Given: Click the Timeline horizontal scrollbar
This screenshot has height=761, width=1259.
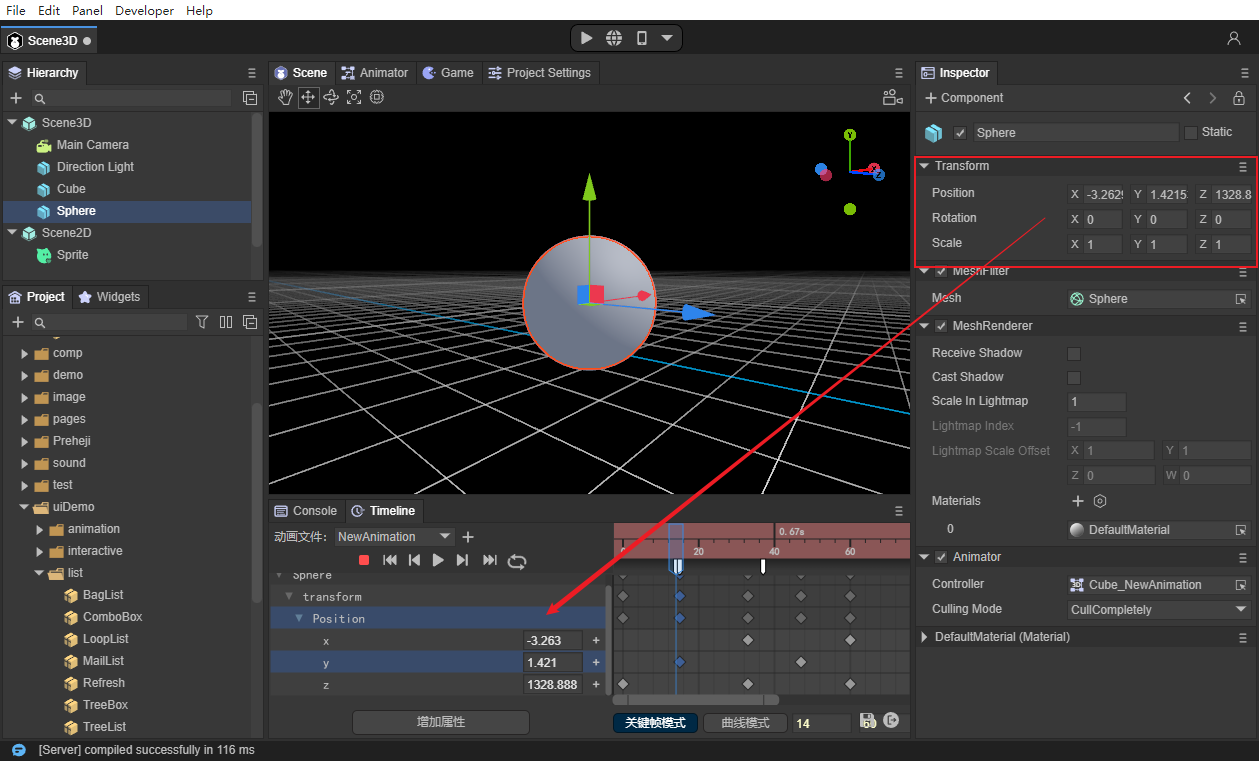Looking at the screenshot, I should tap(695, 700).
